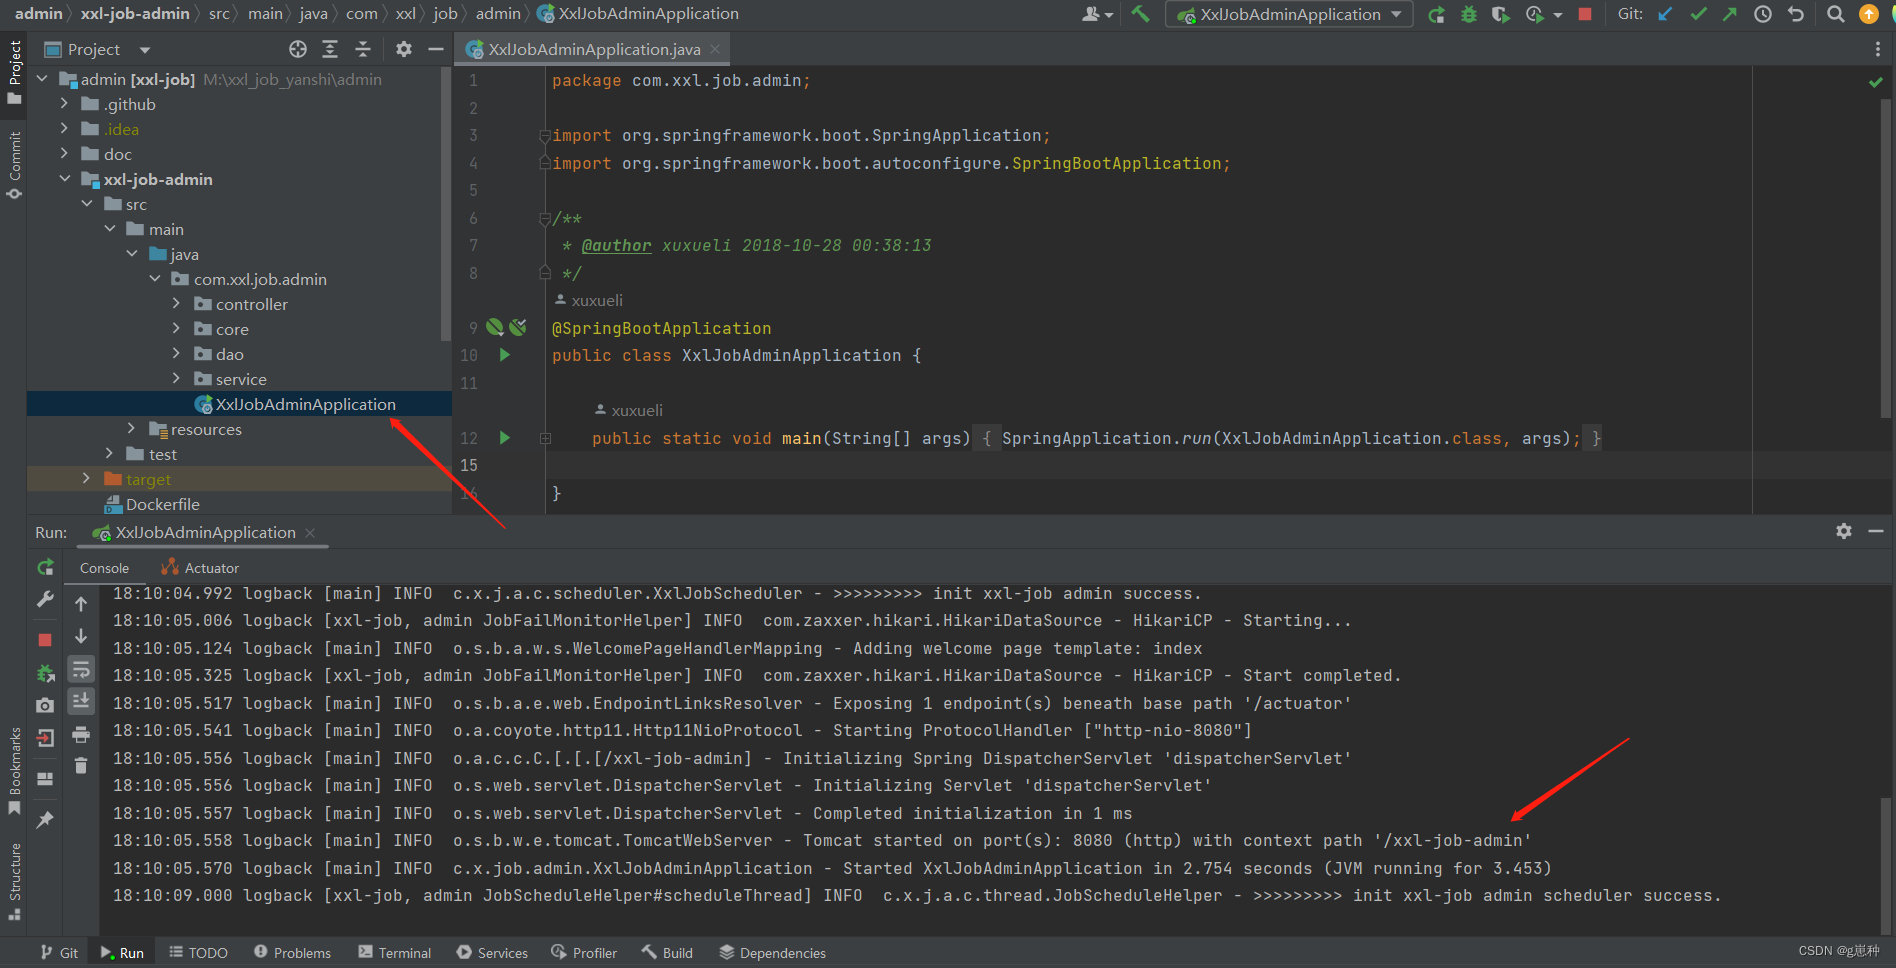Open the Problems tool window

pos(293,953)
